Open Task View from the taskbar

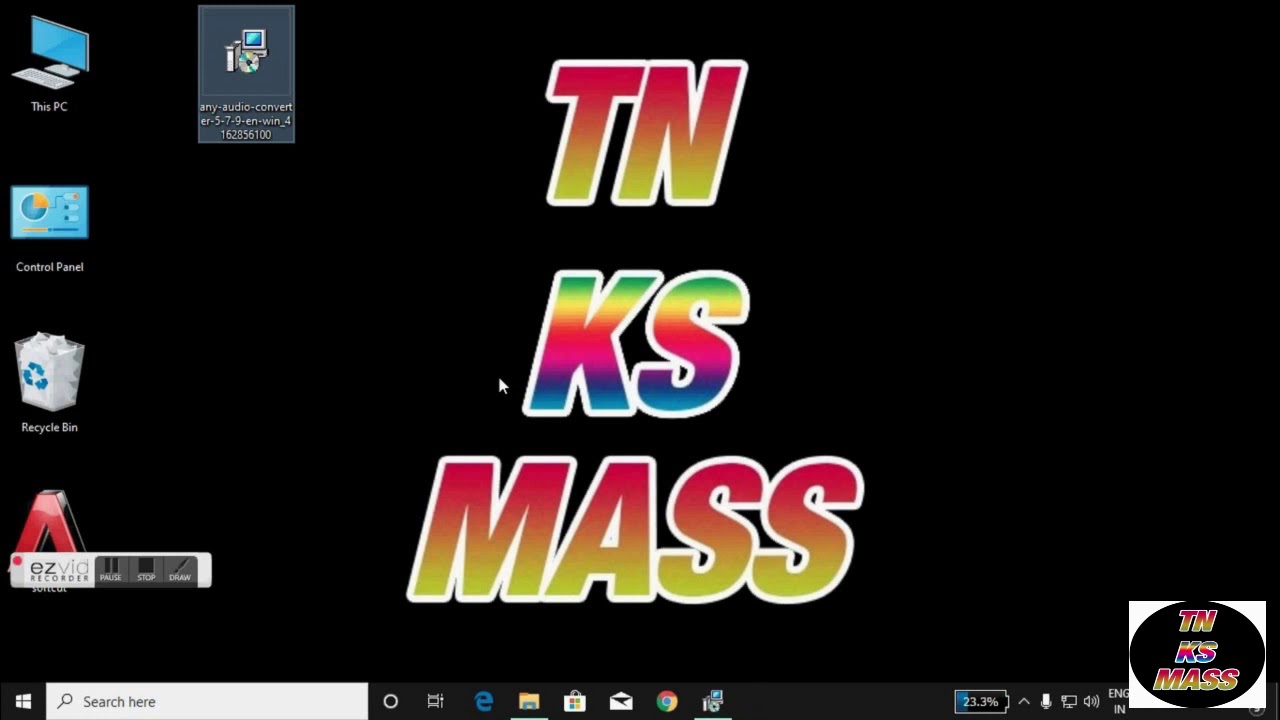(435, 701)
